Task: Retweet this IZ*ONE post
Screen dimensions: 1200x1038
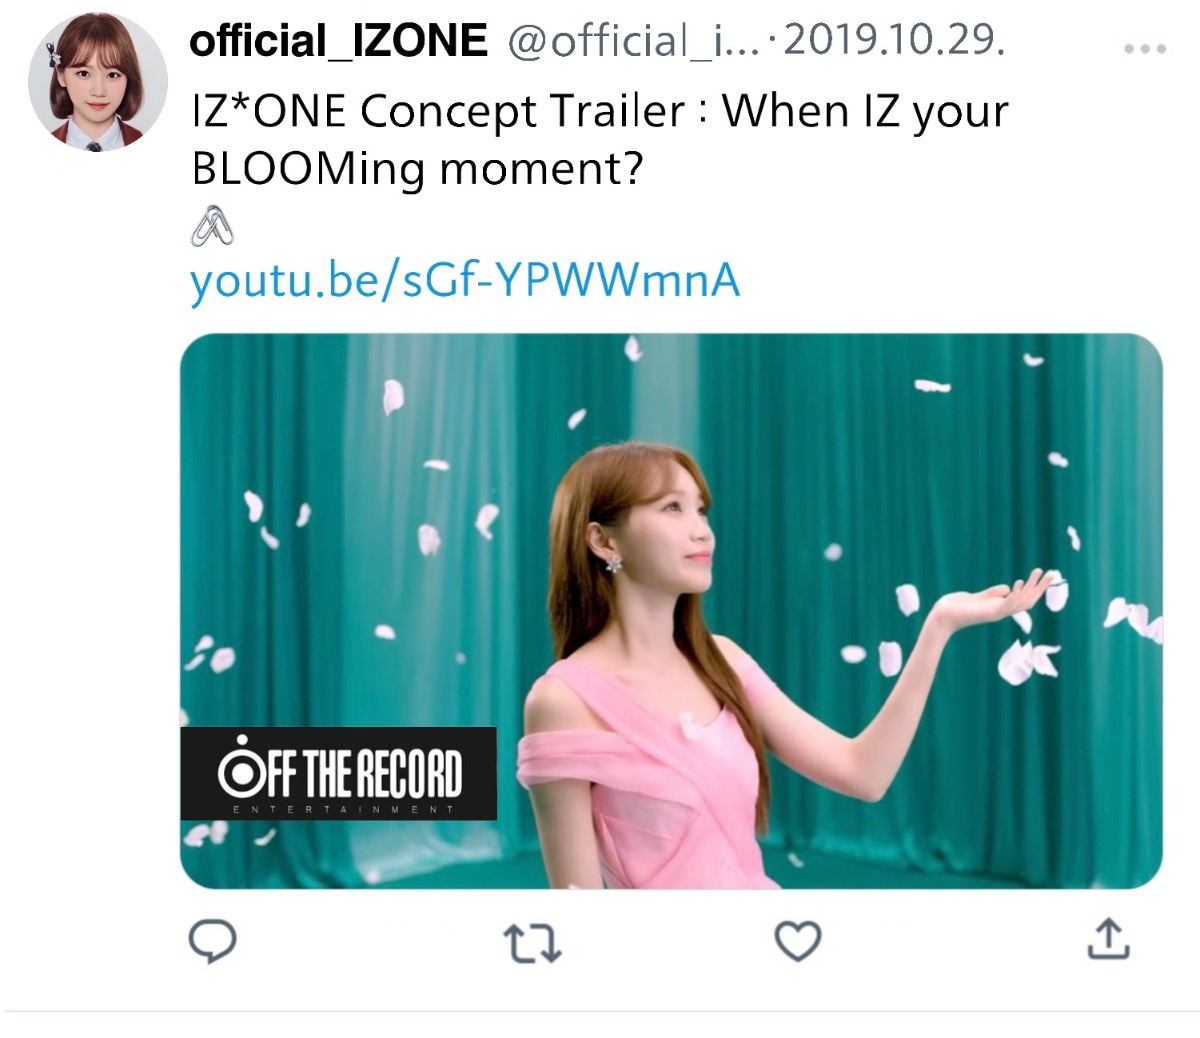Action: 531,943
